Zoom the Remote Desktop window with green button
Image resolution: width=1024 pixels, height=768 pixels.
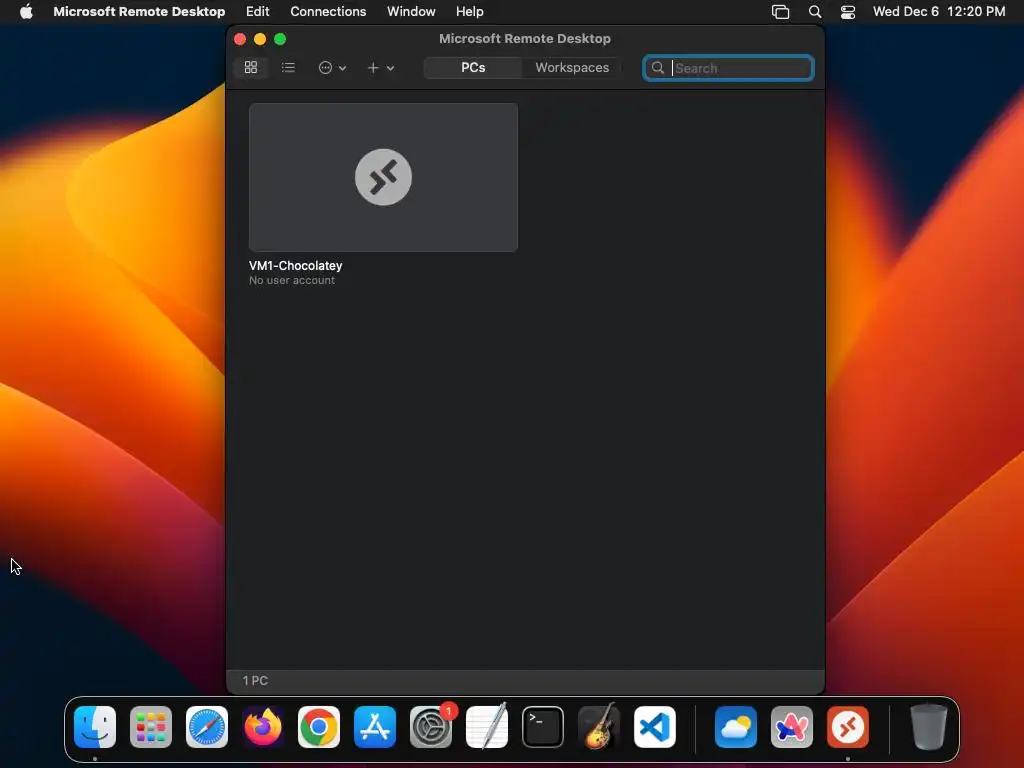280,39
